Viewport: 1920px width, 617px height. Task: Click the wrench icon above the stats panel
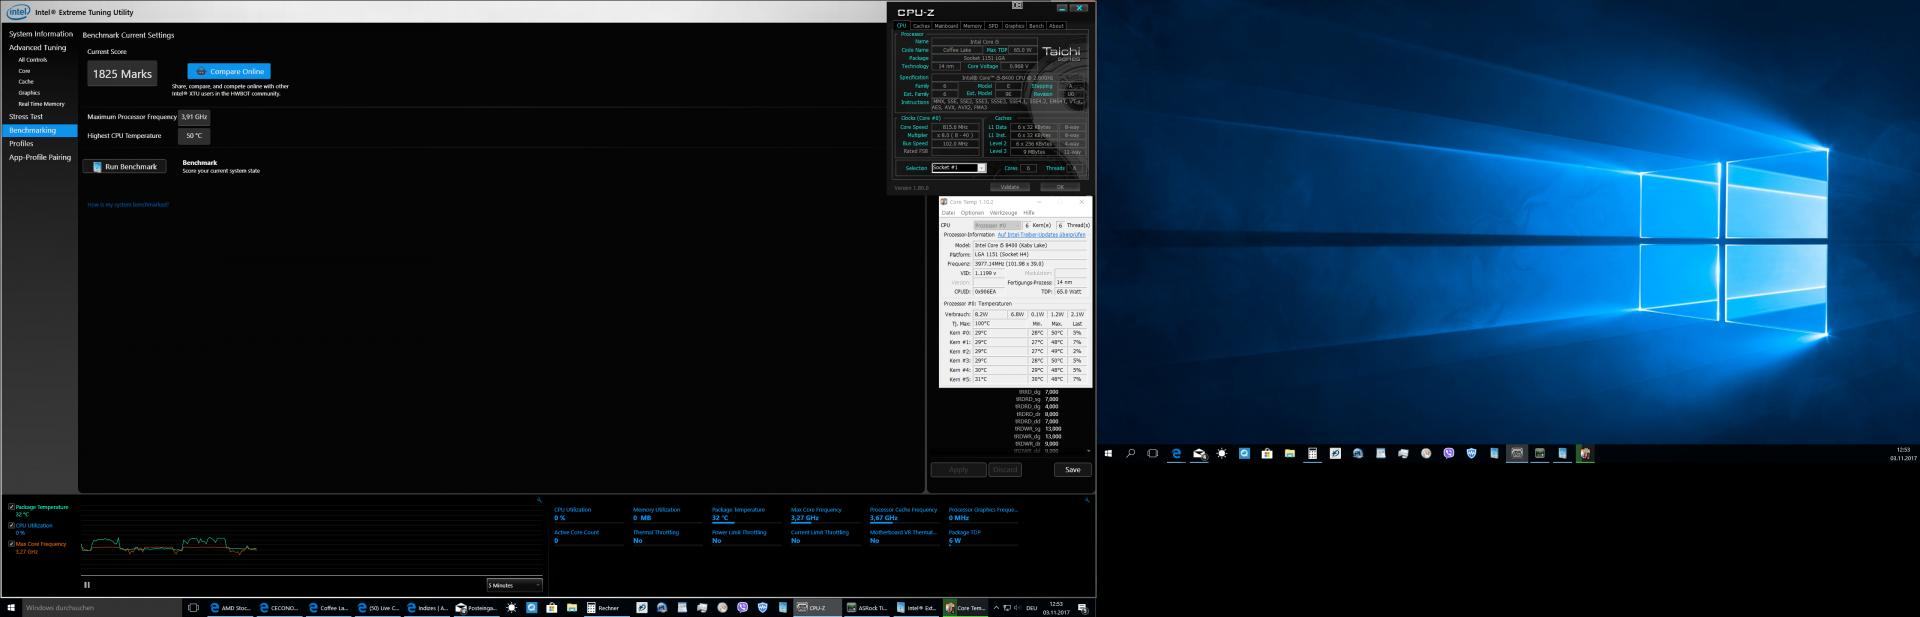(x=1087, y=500)
